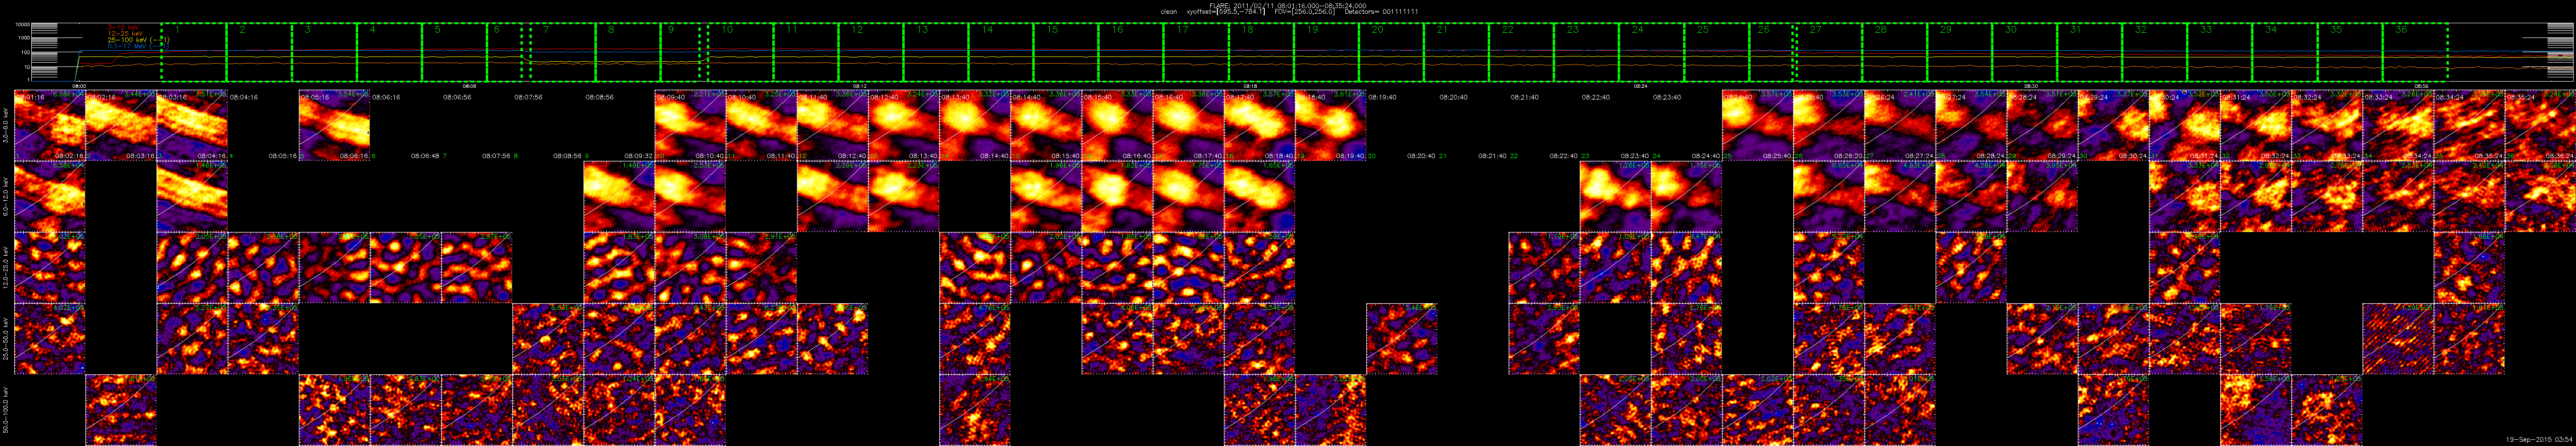The width and height of the screenshot is (2576, 446).
Task: Open the 50-100 keV image for interval 14
Action: [x=975, y=410]
